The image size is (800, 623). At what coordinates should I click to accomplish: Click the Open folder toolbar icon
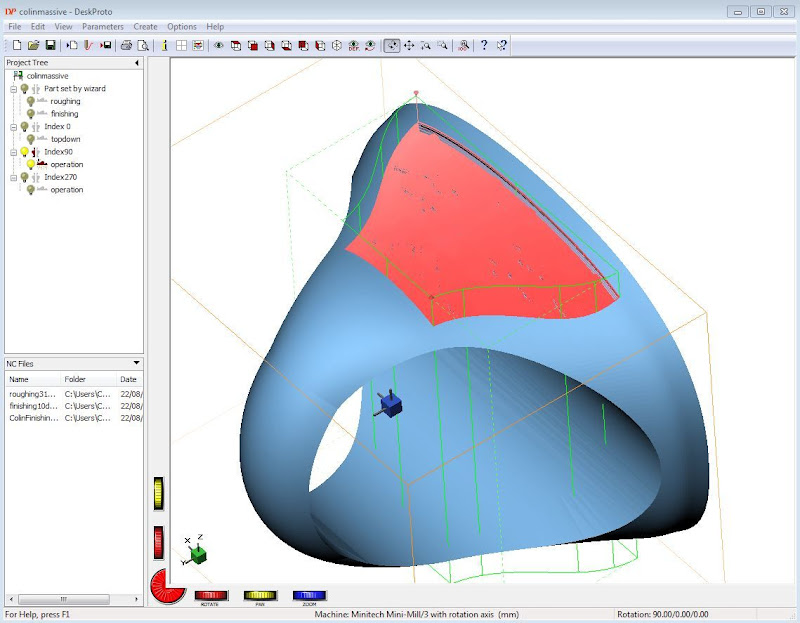[x=34, y=45]
